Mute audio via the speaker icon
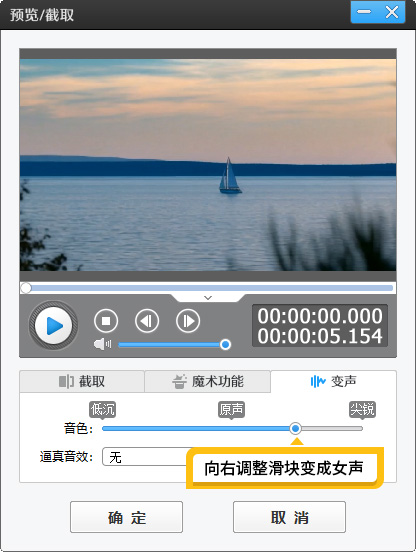Image resolution: width=416 pixels, height=552 pixels. coord(102,344)
